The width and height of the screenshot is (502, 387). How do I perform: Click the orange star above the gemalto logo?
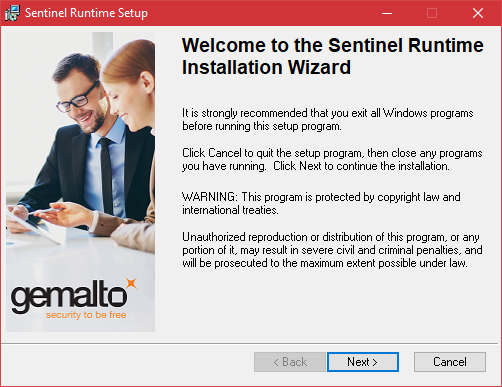coord(131,284)
